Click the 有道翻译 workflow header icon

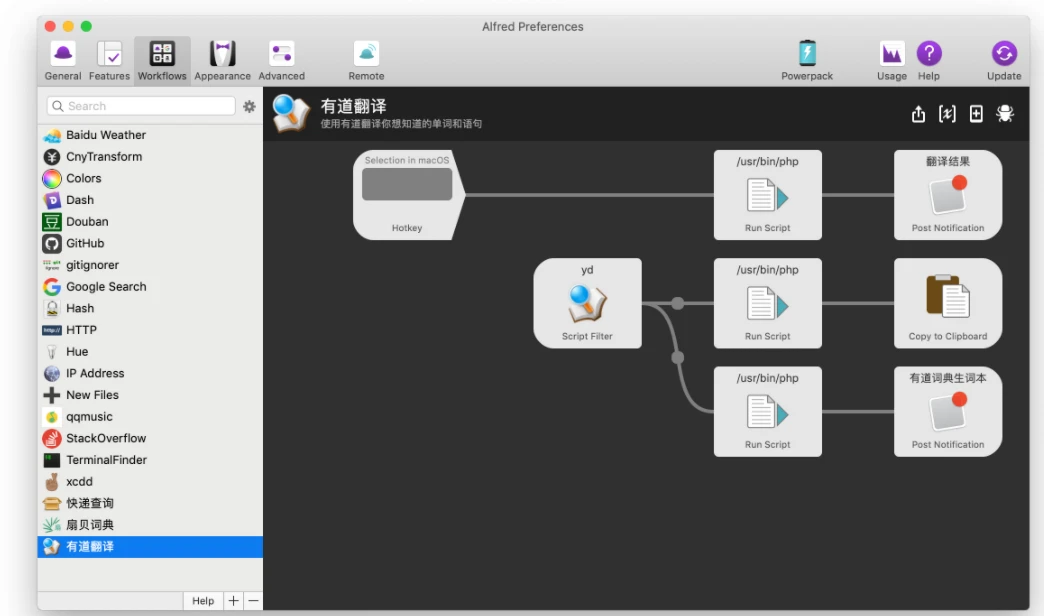pos(291,113)
